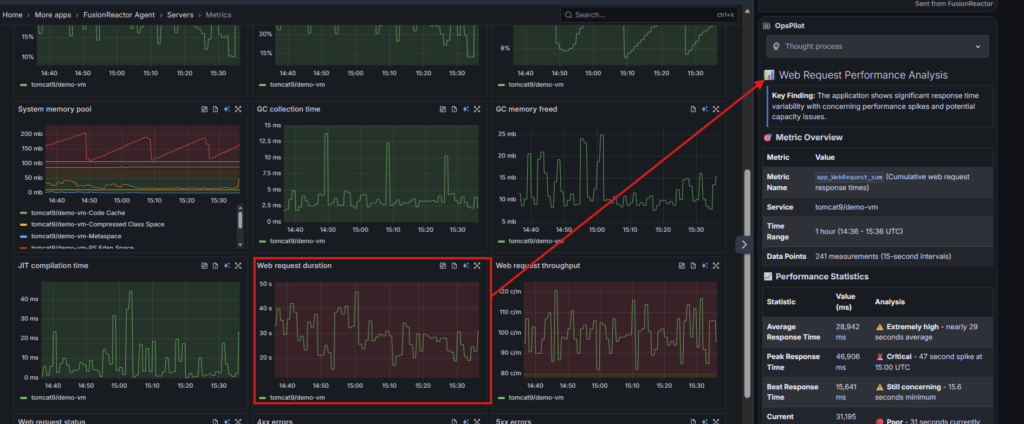Expand JIT compilation time panel to fullscreen
The image size is (1024, 424).
[238, 266]
